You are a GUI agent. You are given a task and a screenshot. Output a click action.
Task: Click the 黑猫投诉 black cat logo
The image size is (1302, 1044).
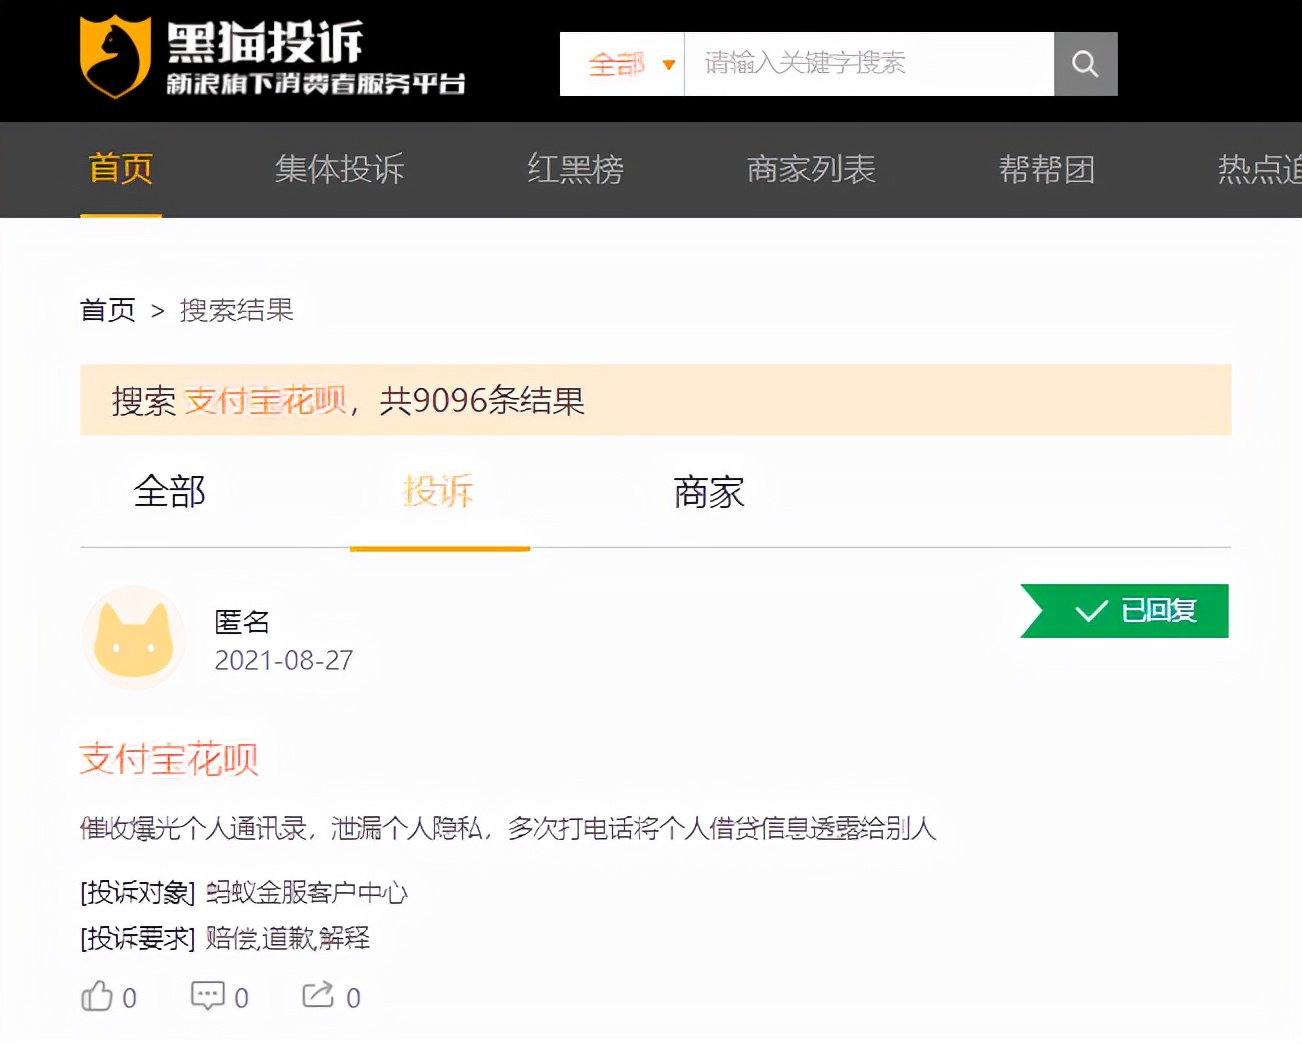coord(113,57)
